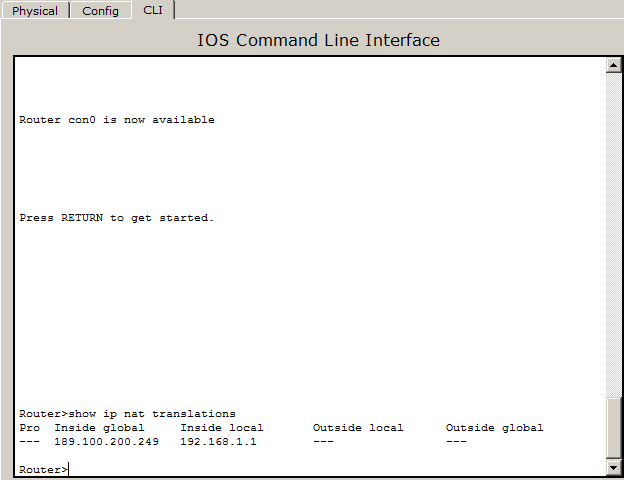
Task: Click the dashes under Outside global
Action: (456, 442)
